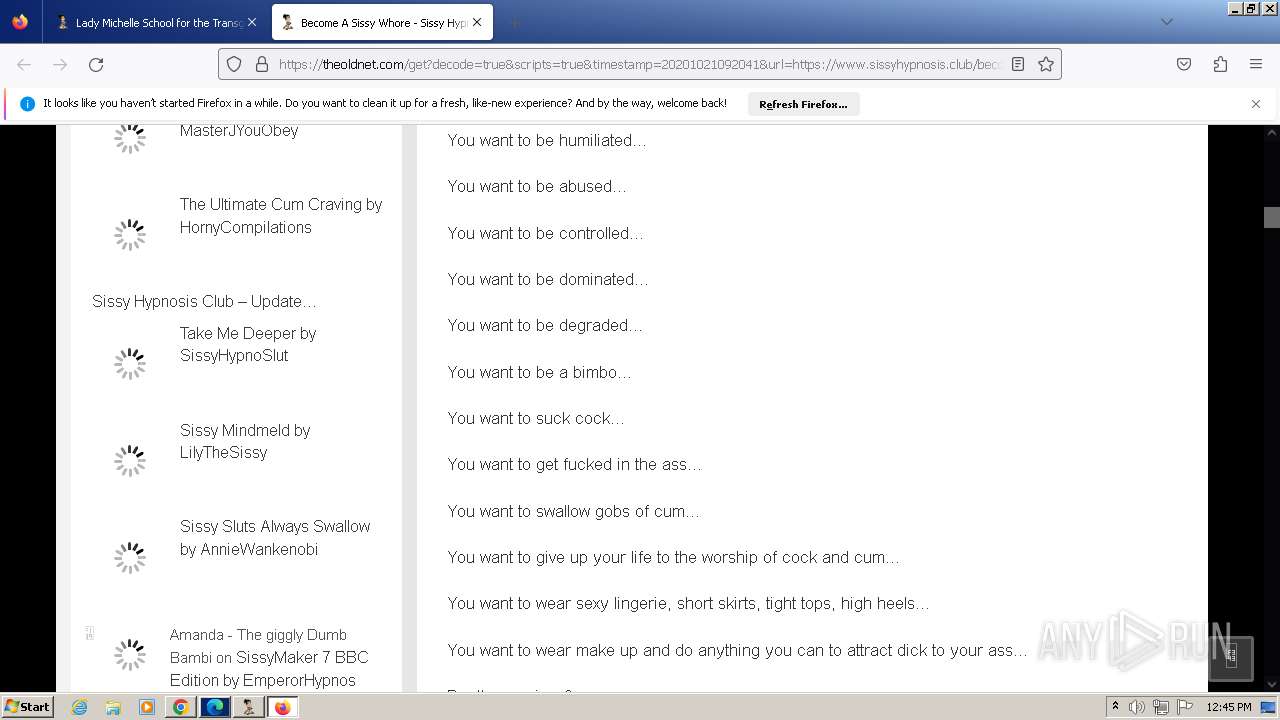
Task: Click text "You want to be a bimbo…"
Action: [539, 372]
